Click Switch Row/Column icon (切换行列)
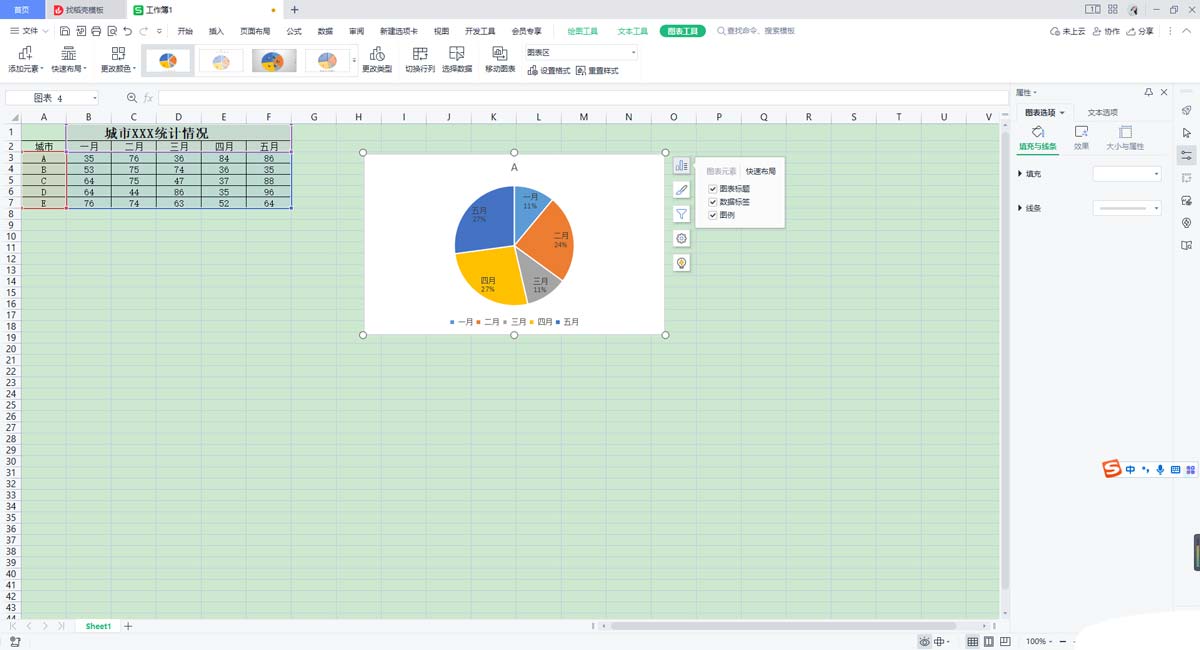Viewport: 1200px width, 650px height. 420,60
